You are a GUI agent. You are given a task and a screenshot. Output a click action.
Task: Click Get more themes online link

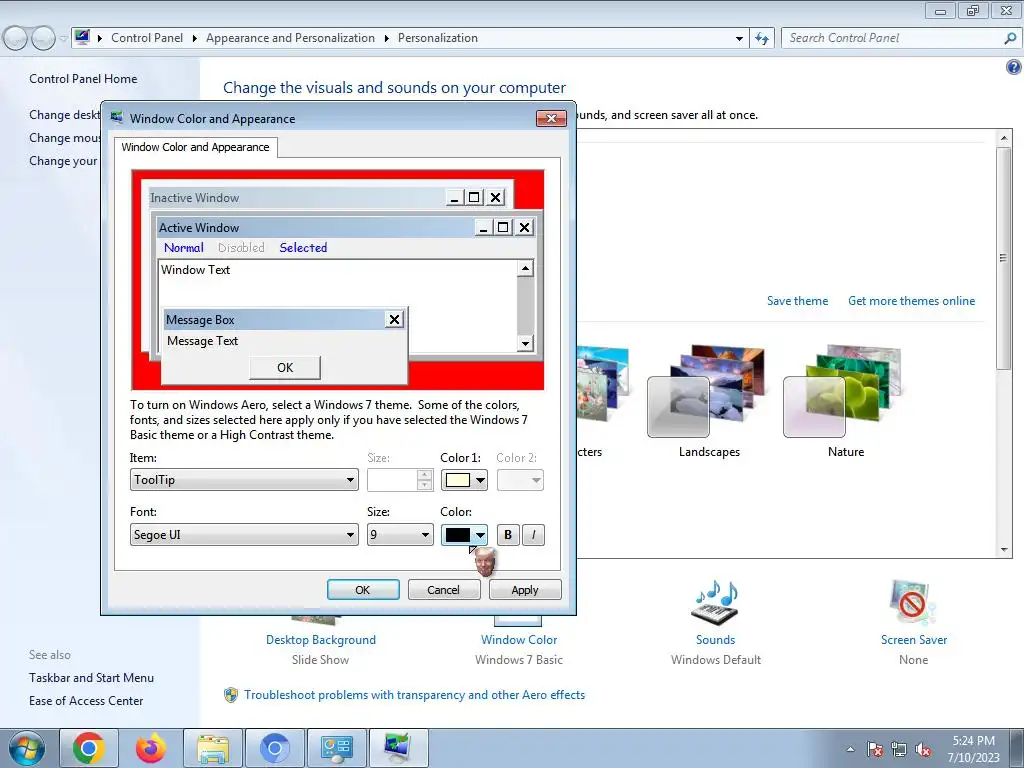(x=912, y=301)
